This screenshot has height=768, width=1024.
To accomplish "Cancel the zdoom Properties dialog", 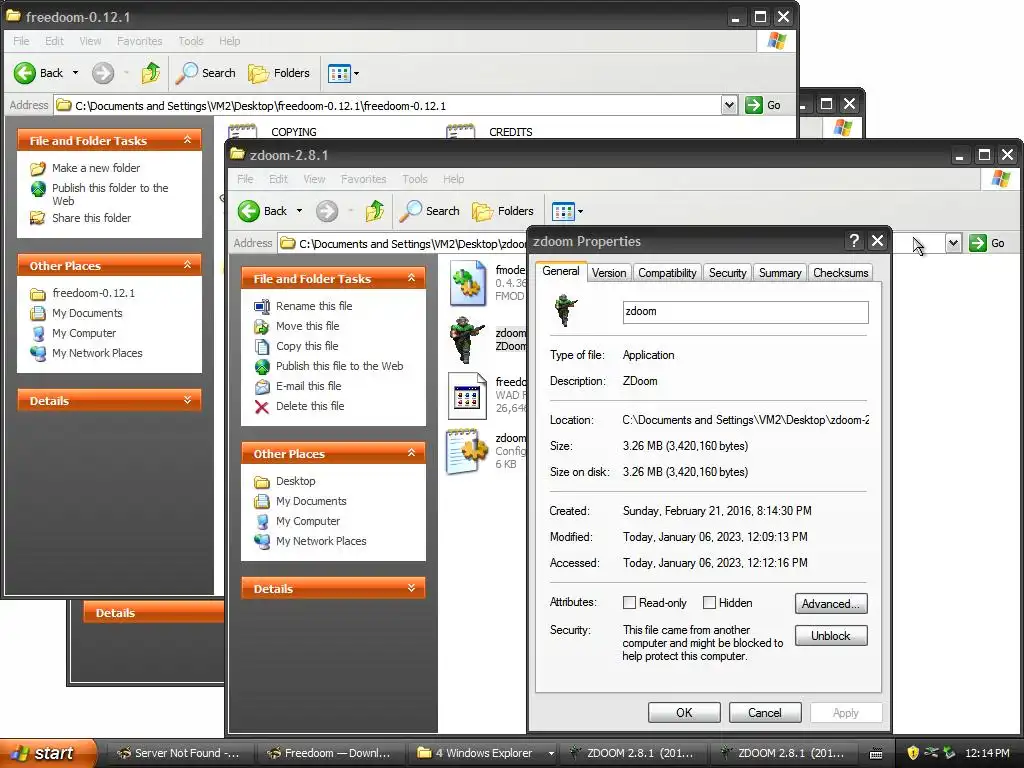I will point(765,712).
